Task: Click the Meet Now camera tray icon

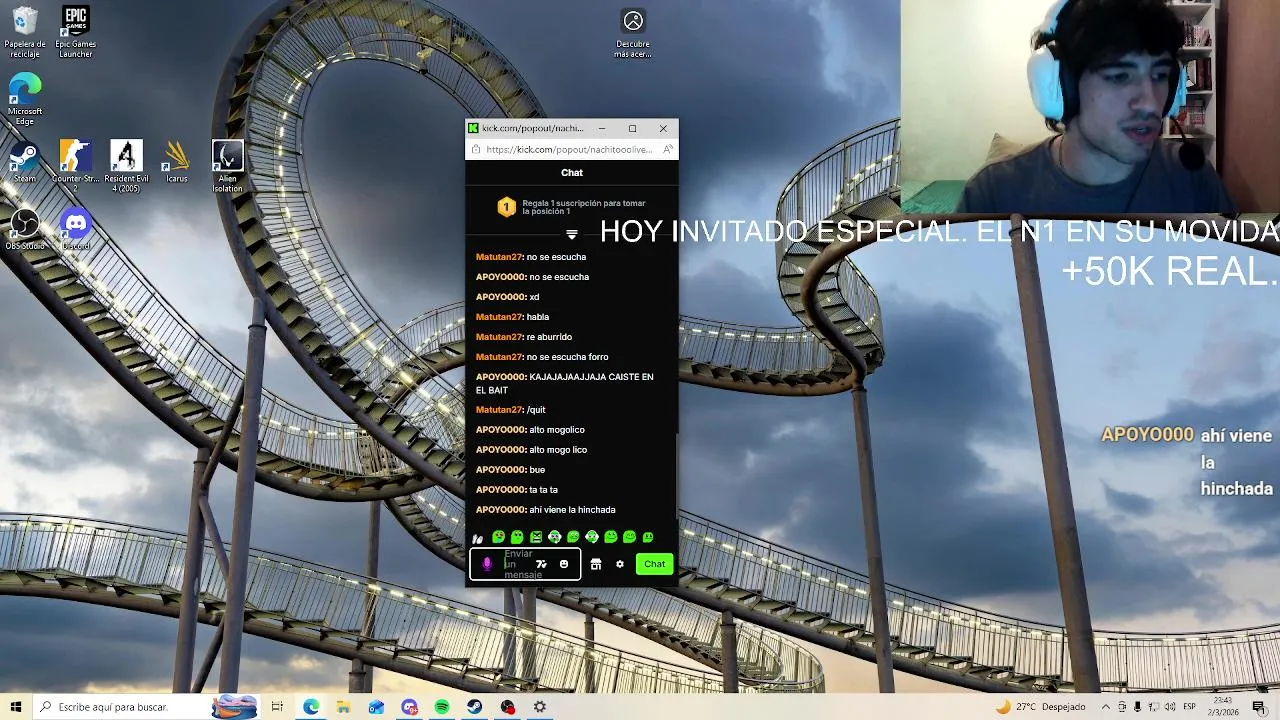Action: (x=1122, y=707)
